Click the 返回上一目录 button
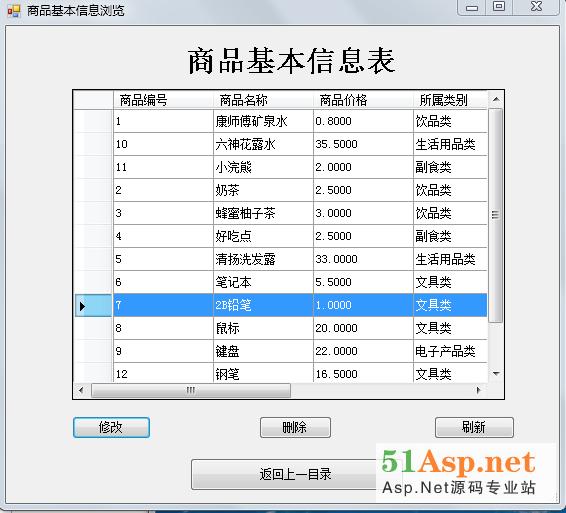Screen dimensions: 566x513 coord(285,474)
